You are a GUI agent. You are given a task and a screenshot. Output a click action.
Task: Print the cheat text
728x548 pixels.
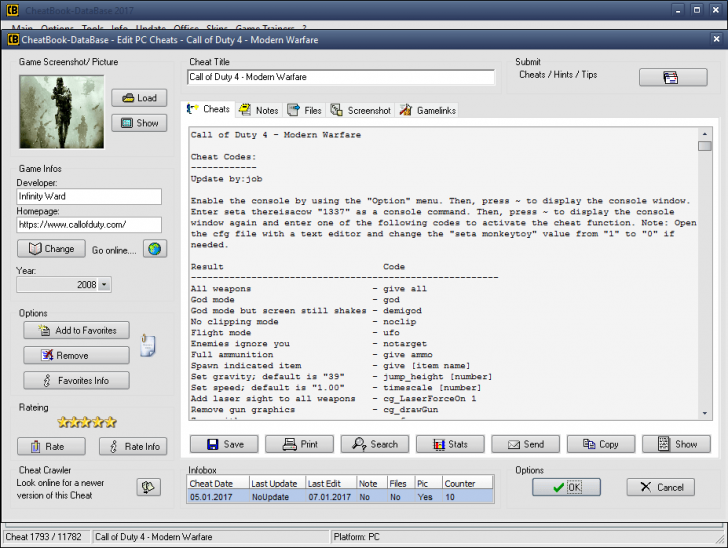[299, 444]
